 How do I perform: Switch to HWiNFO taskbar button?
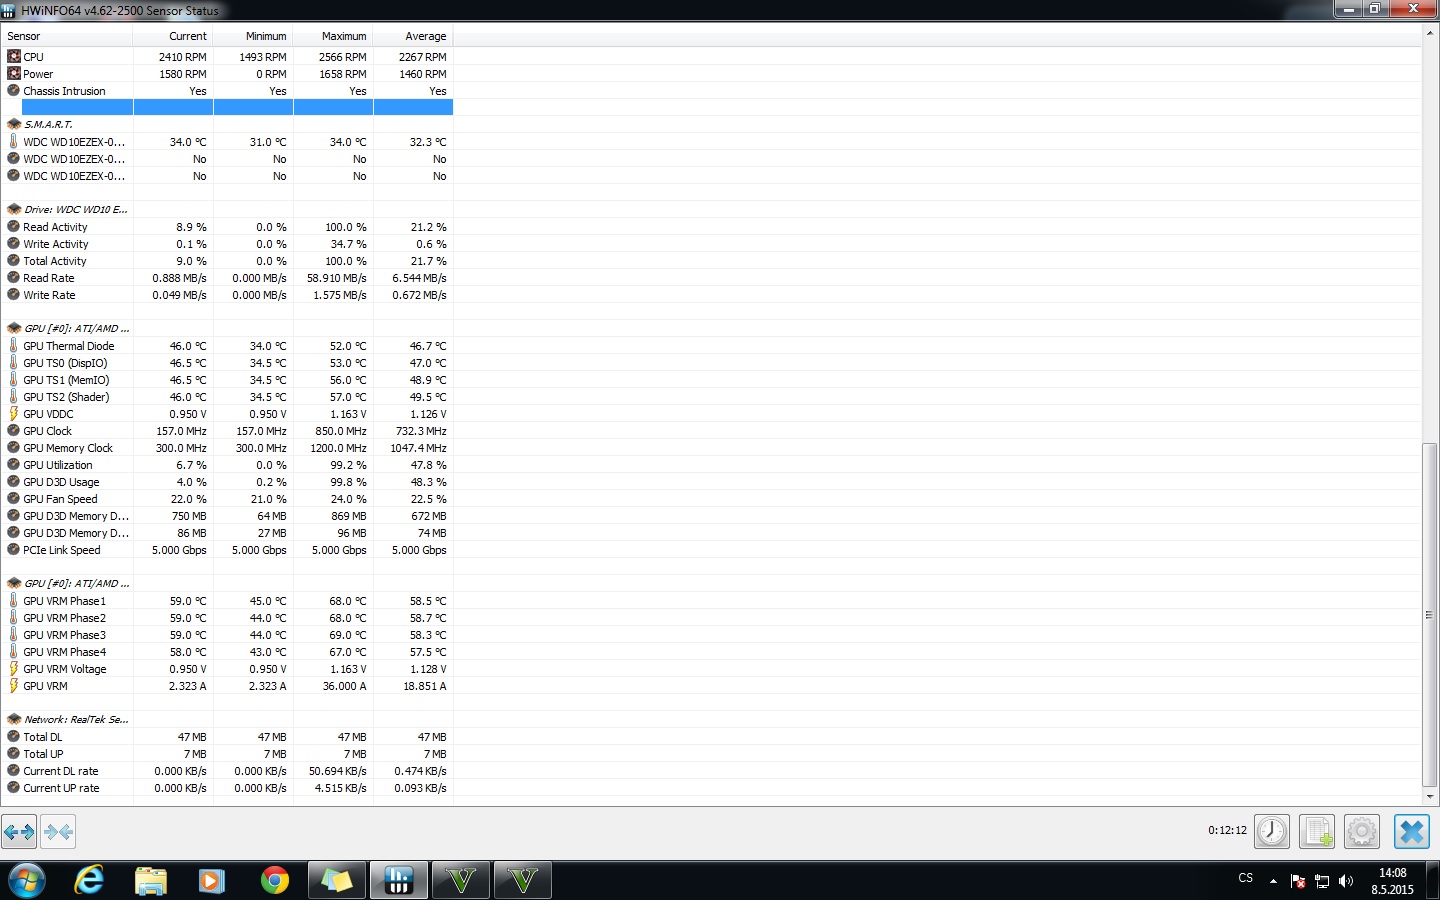coord(399,881)
